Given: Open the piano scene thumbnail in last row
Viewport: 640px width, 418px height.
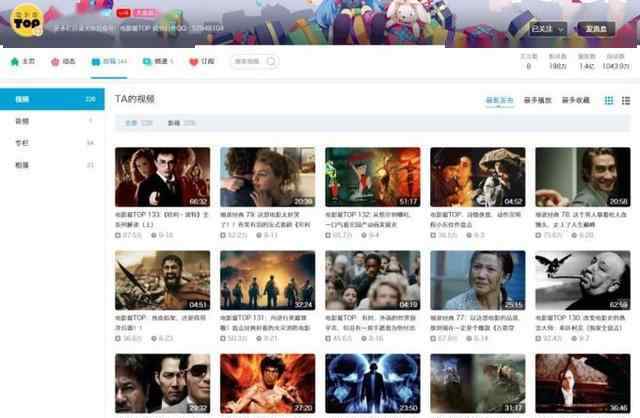Looking at the screenshot, I should 583,384.
